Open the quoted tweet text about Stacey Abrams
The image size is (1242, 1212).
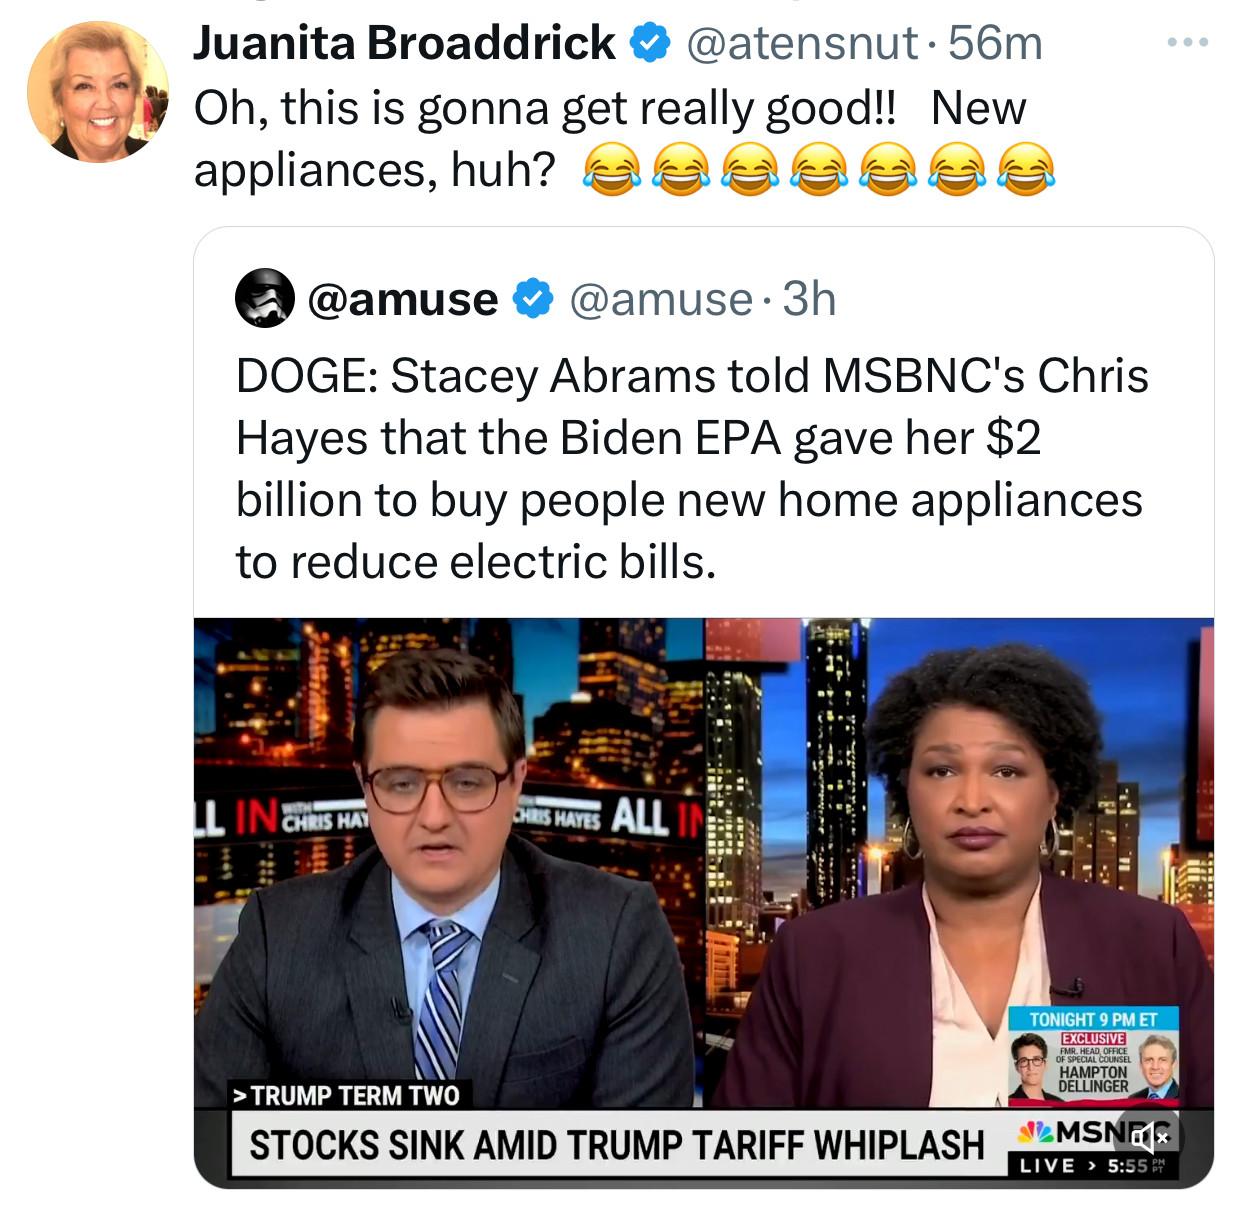pos(692,469)
